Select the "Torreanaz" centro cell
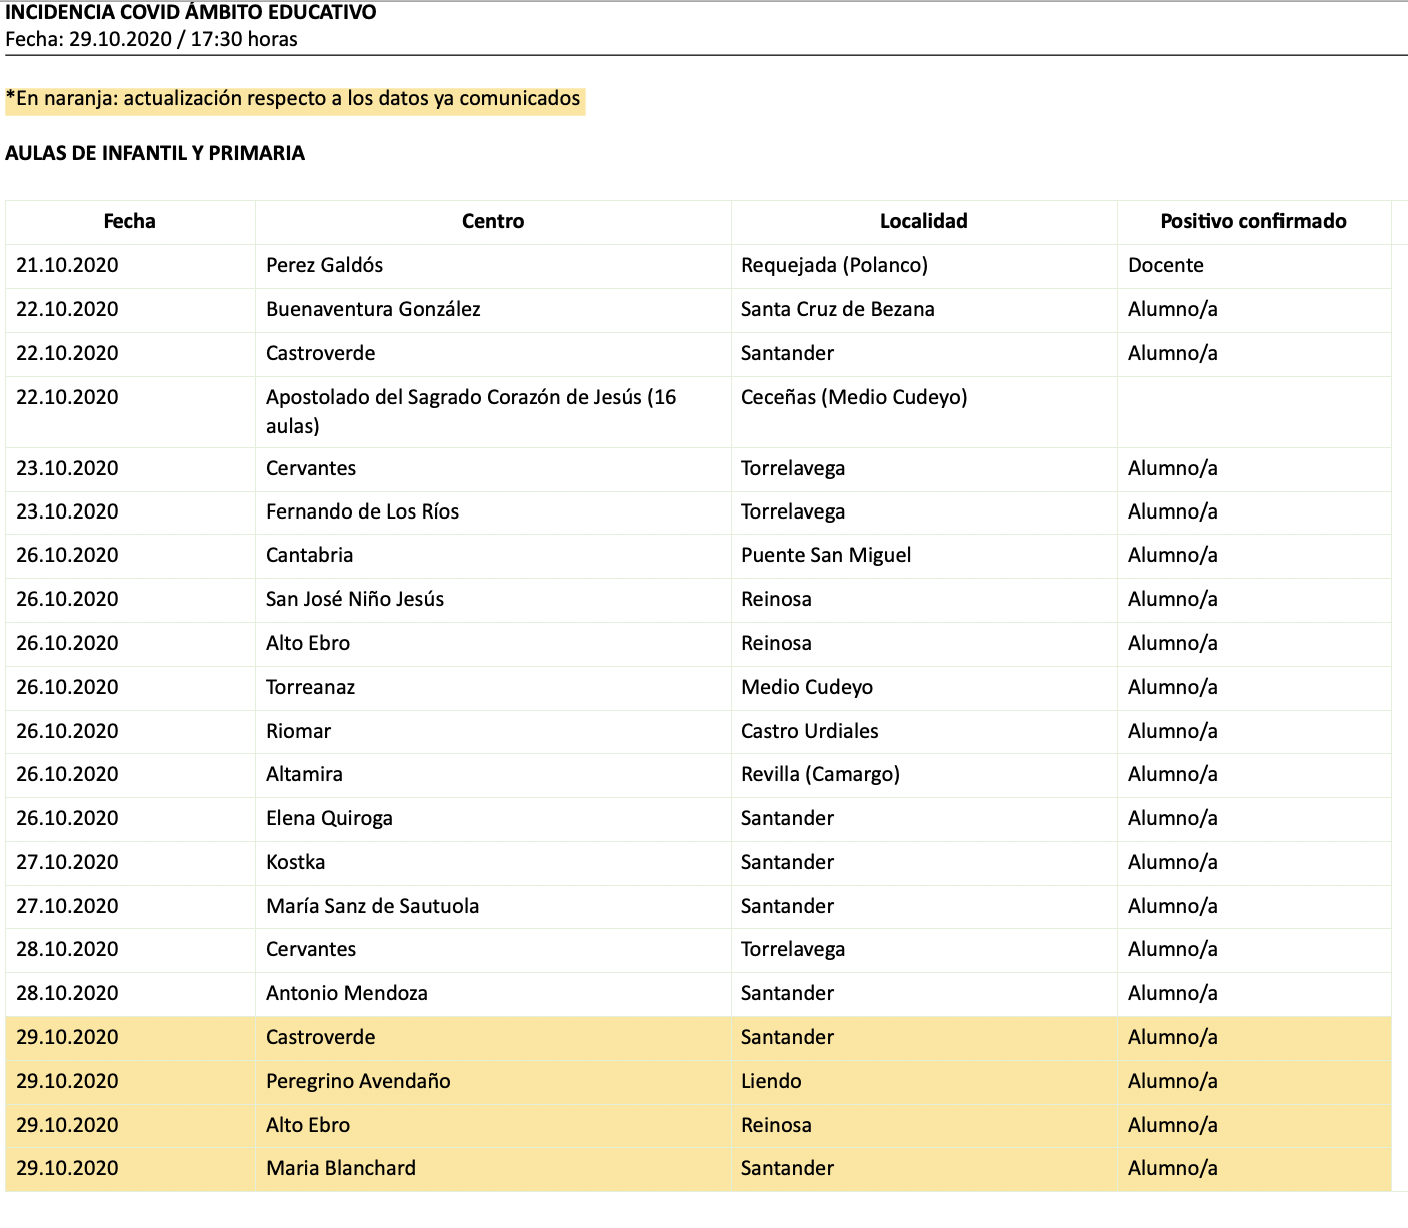 (x=310, y=687)
